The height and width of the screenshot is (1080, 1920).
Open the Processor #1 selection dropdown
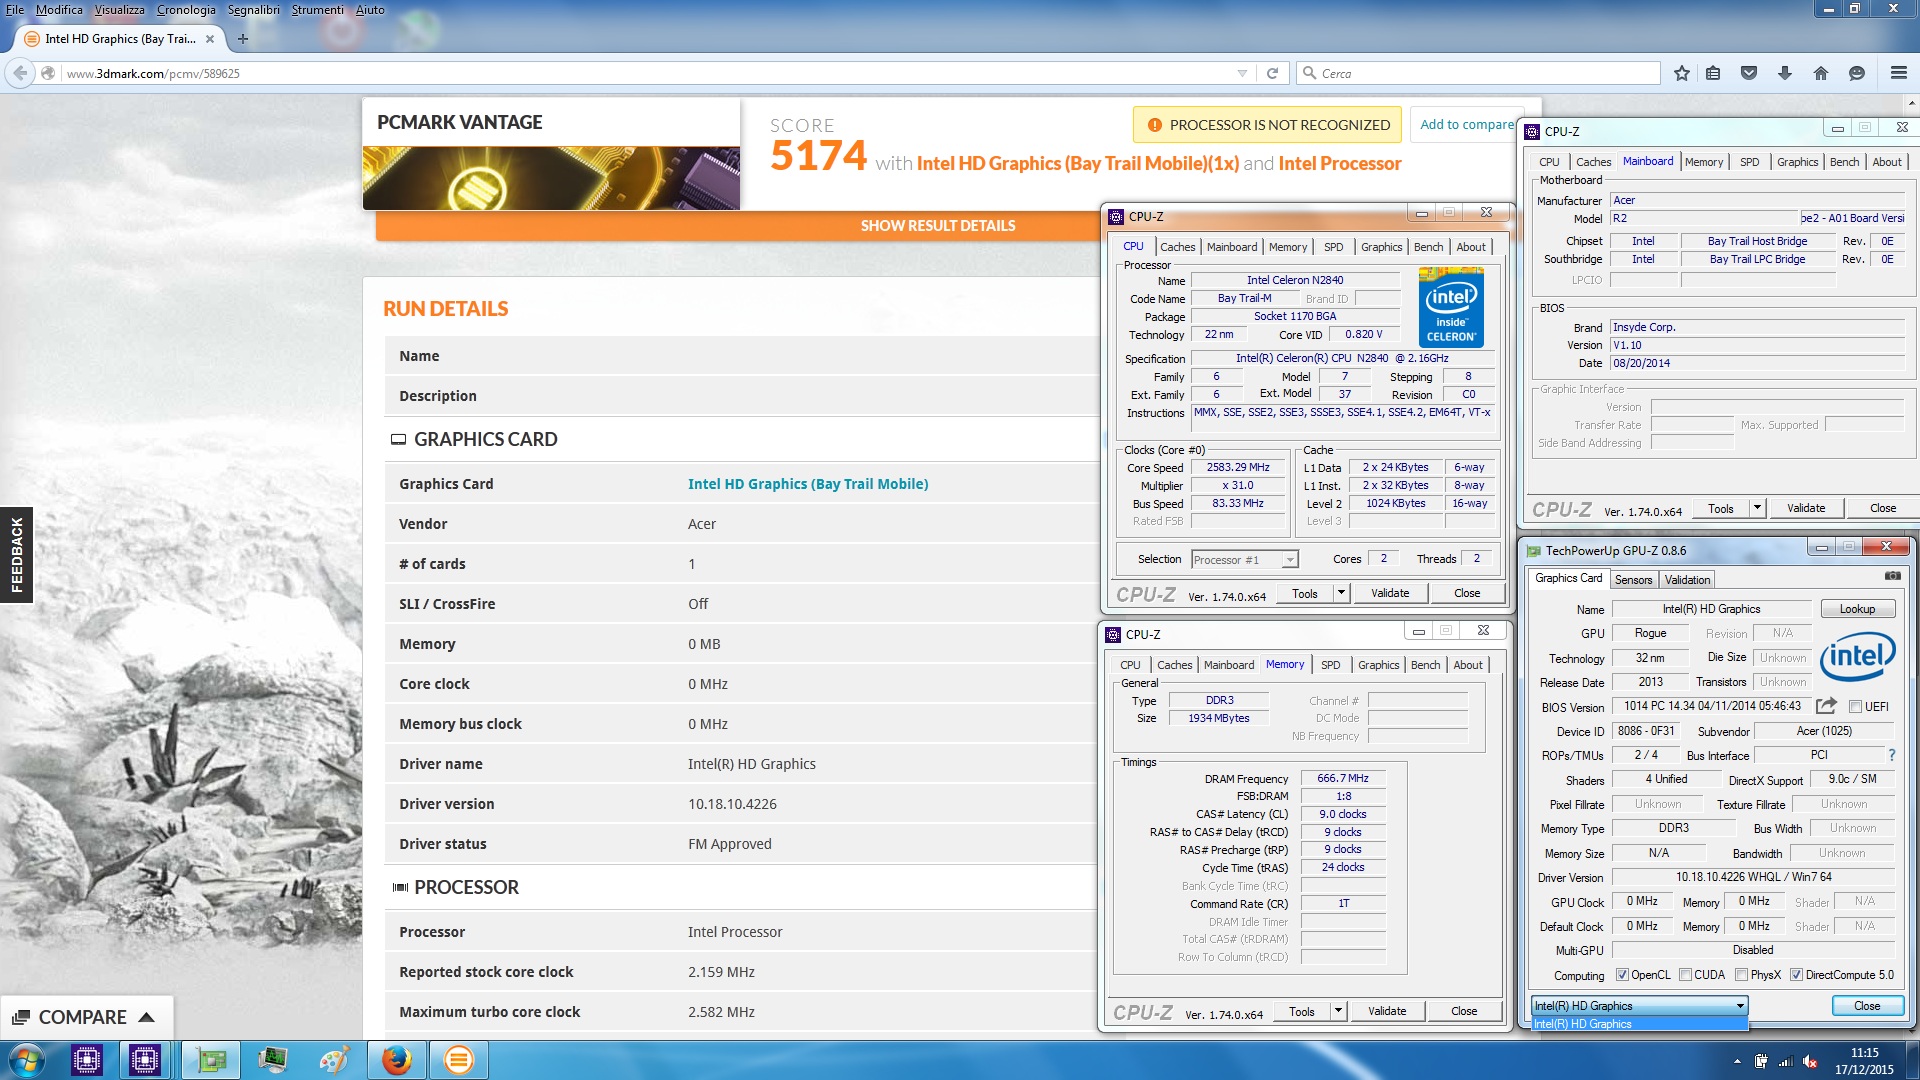(1244, 560)
